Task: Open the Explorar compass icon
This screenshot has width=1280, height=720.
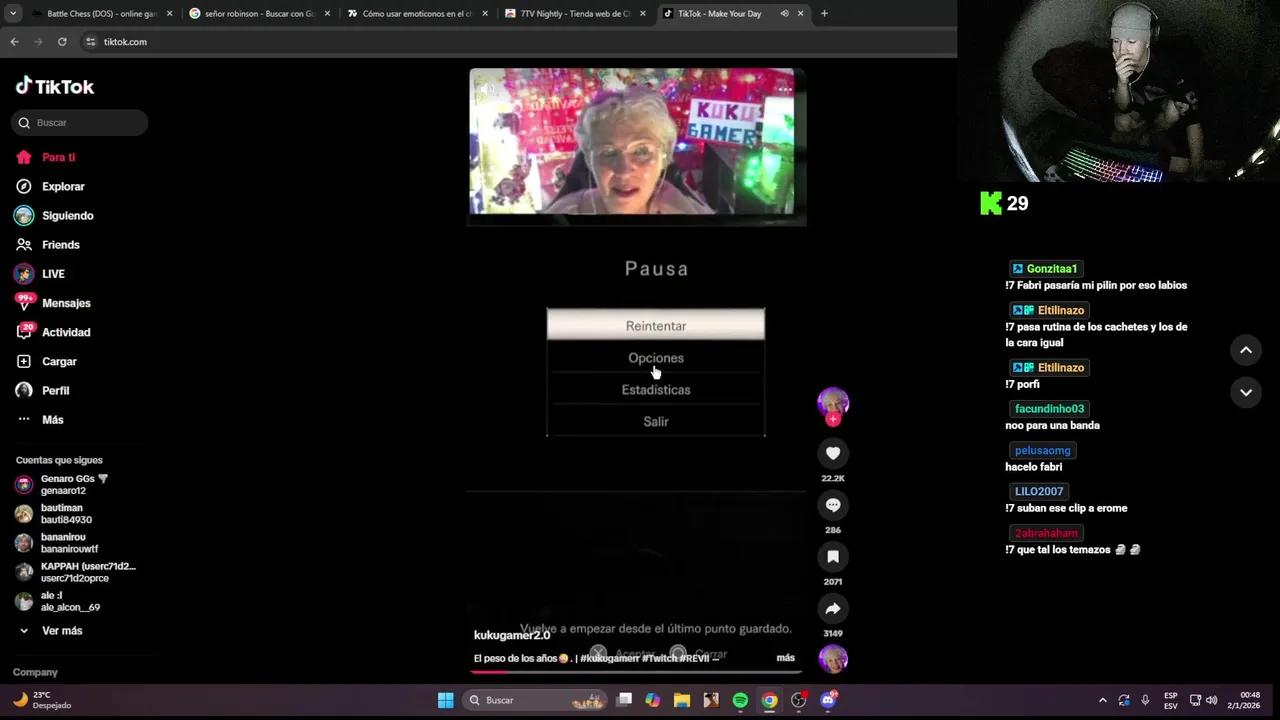Action: pyautogui.click(x=24, y=186)
